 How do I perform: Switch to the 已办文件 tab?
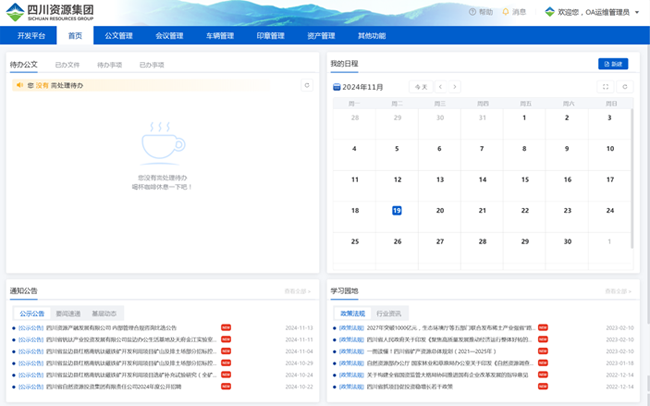[x=67, y=64]
